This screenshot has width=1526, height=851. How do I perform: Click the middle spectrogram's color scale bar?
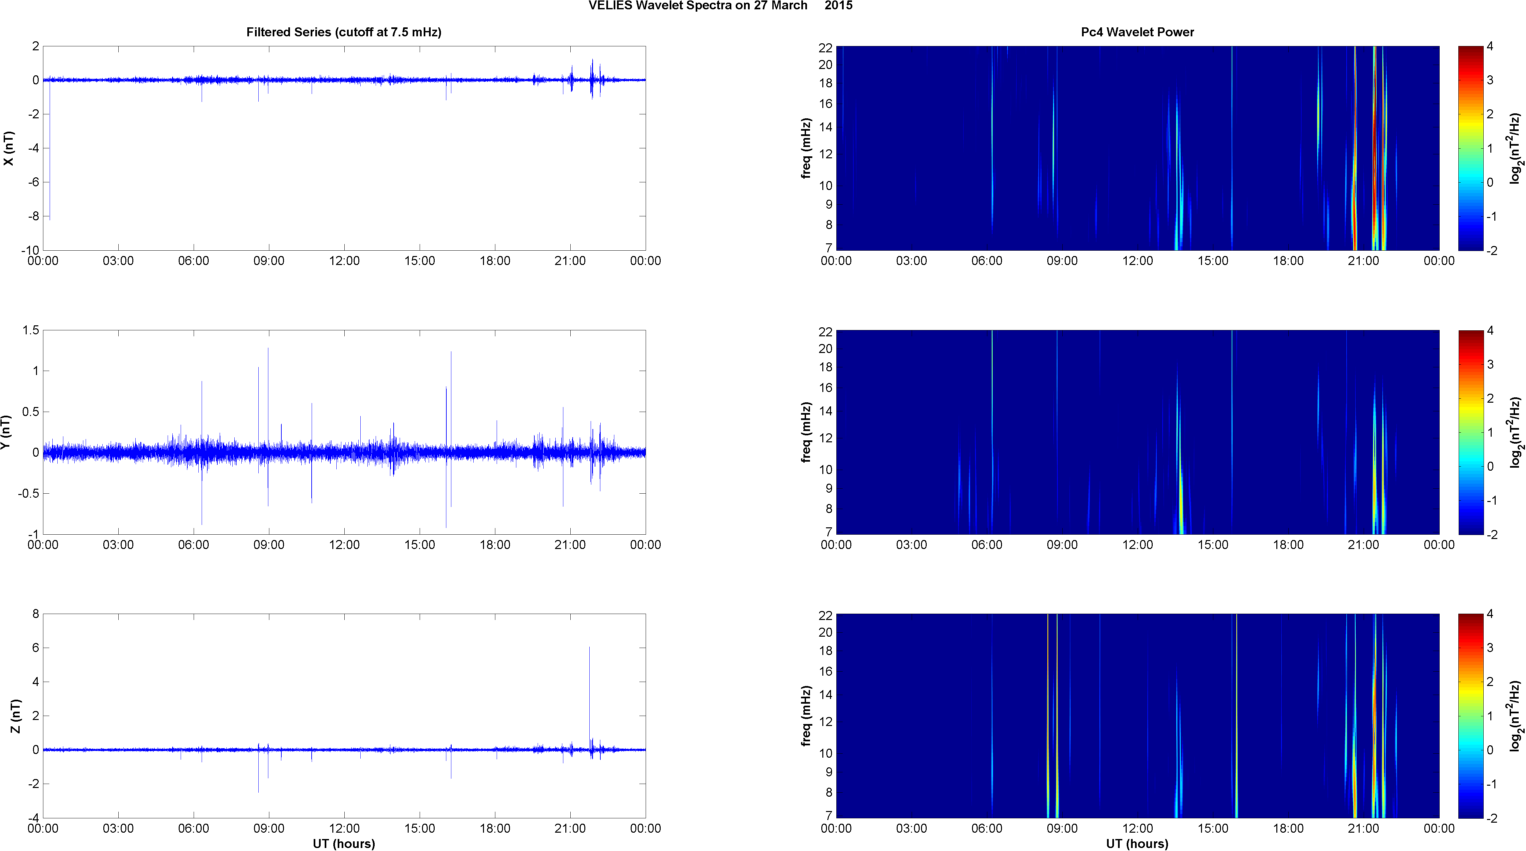tap(1470, 432)
